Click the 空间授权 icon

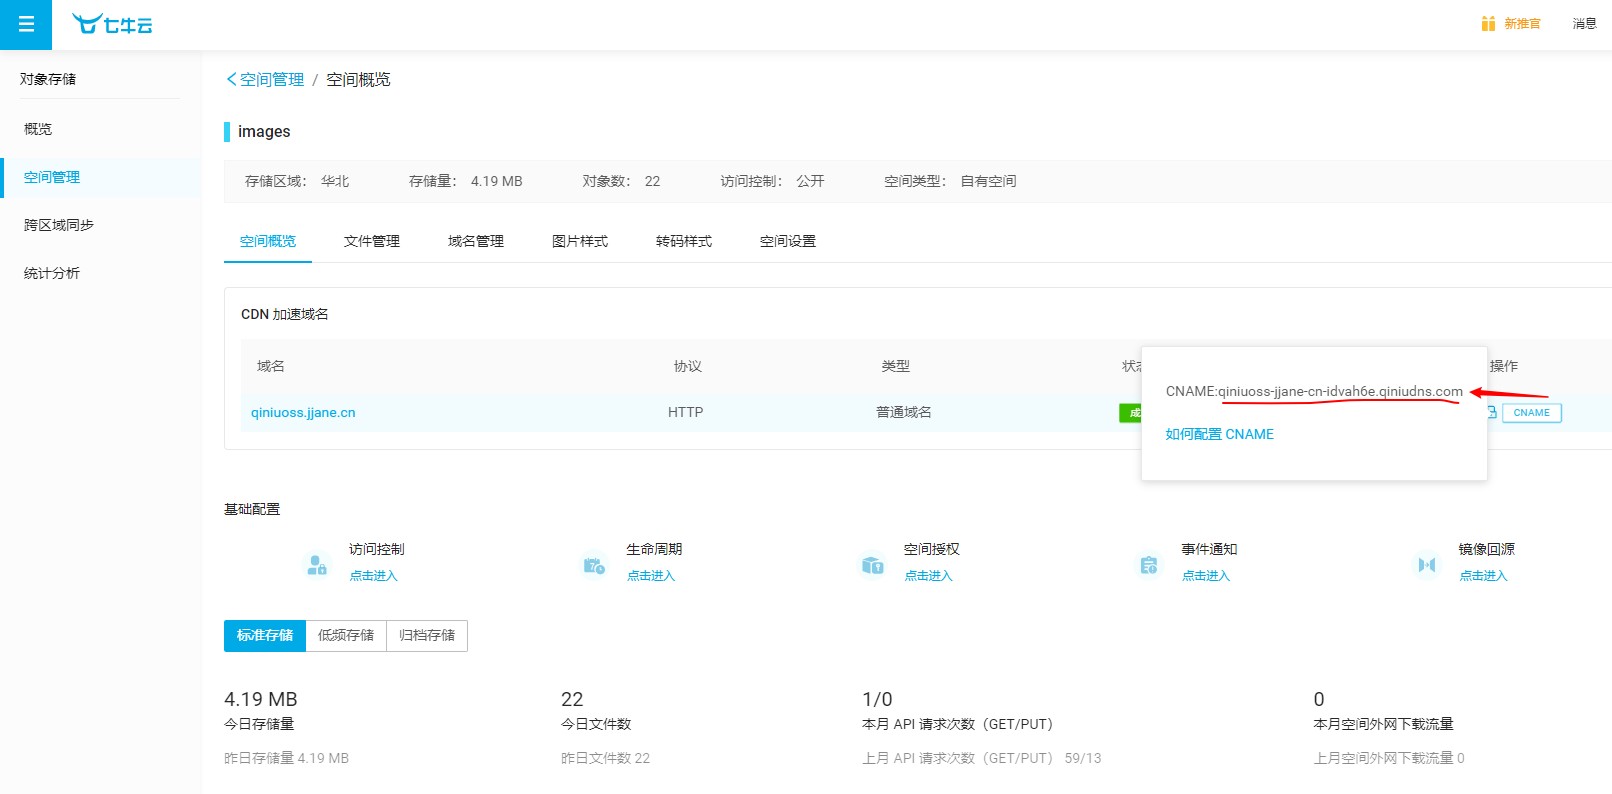(872, 565)
